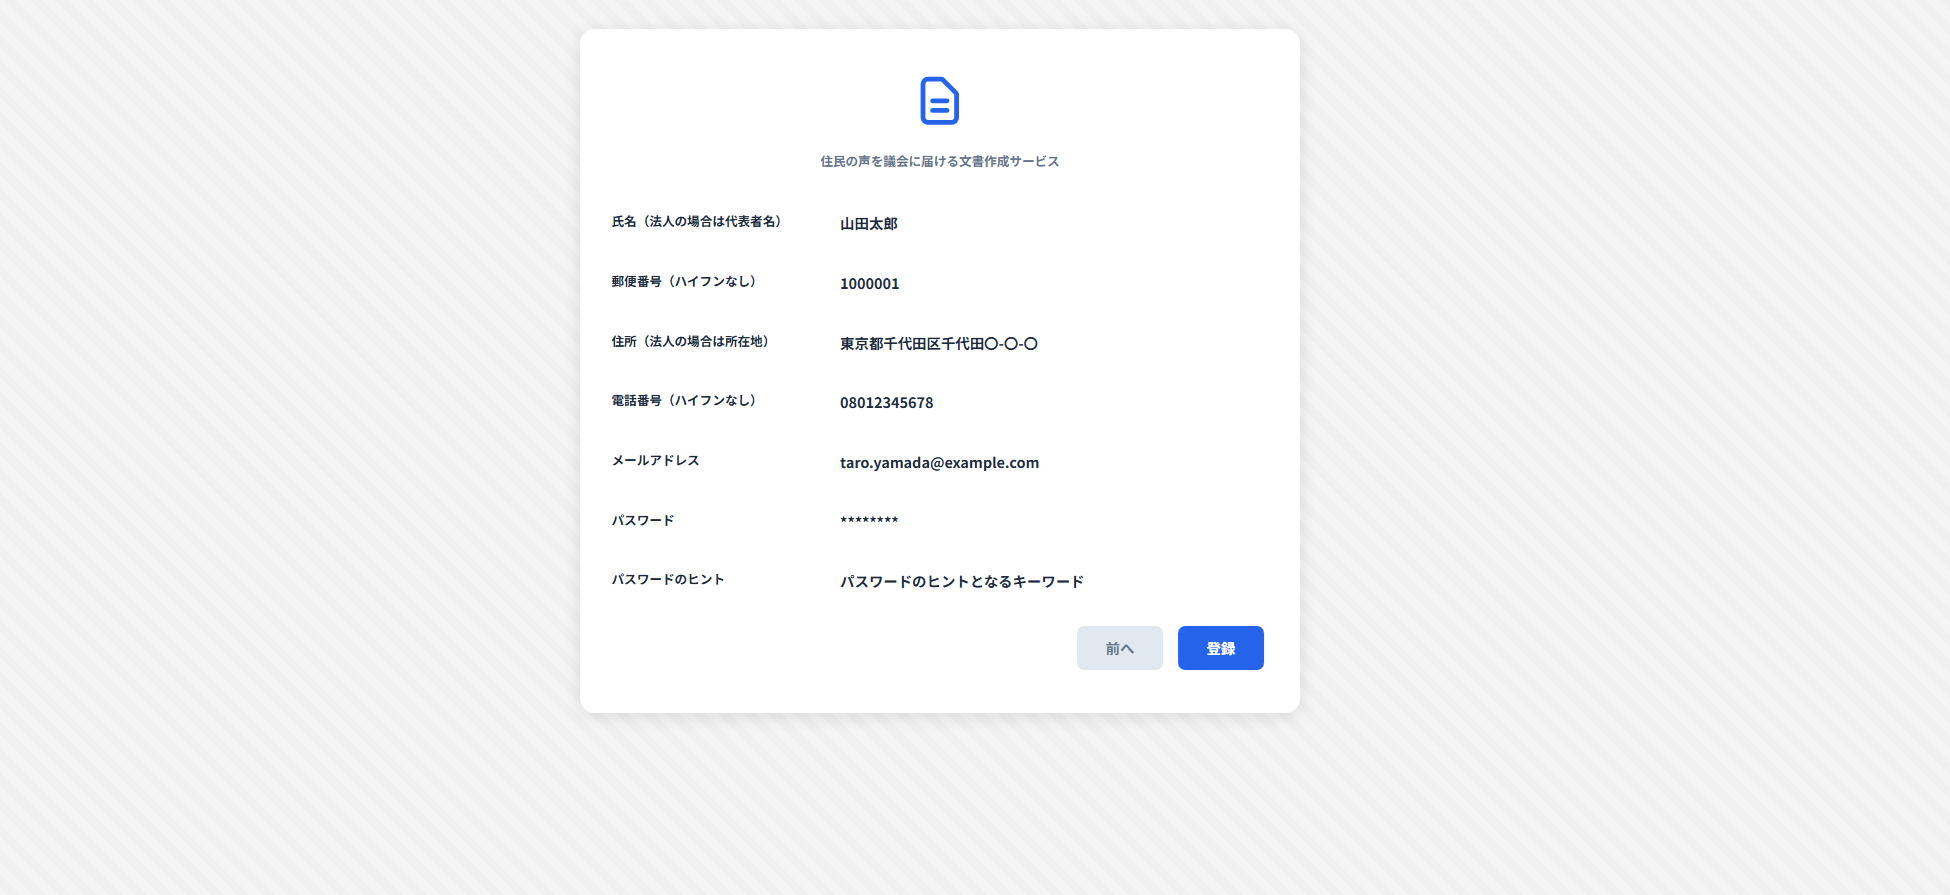Select the postal code value 1000001
This screenshot has height=895, width=1950.
869,284
